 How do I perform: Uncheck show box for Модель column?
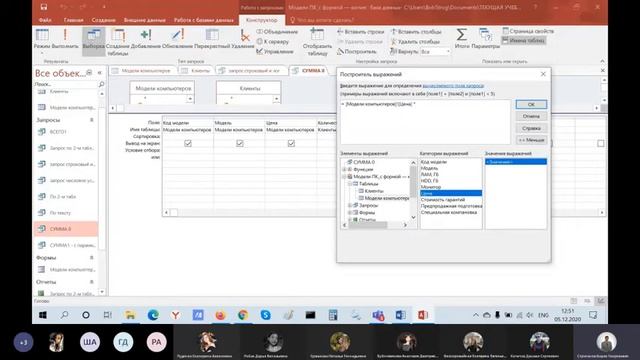click(x=240, y=143)
